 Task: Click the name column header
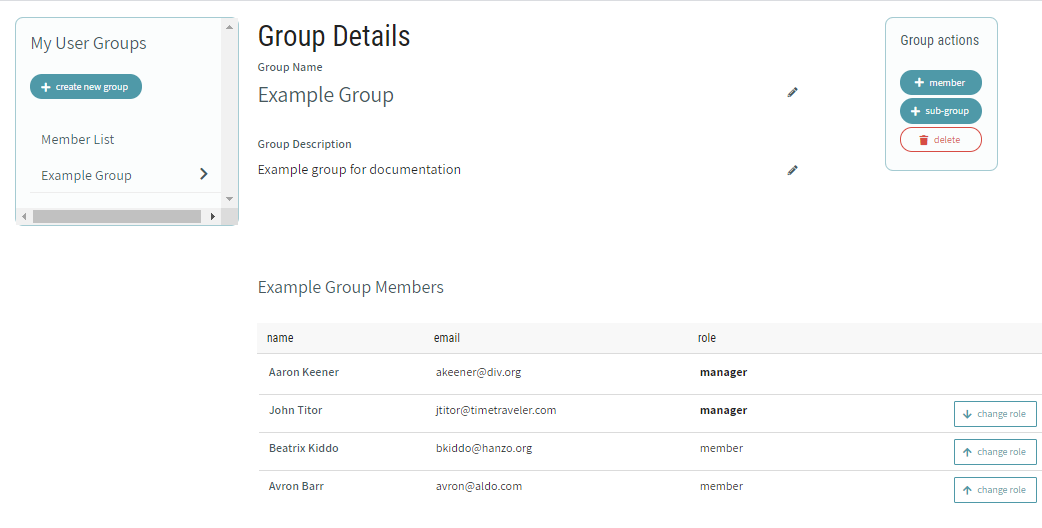tap(280, 338)
